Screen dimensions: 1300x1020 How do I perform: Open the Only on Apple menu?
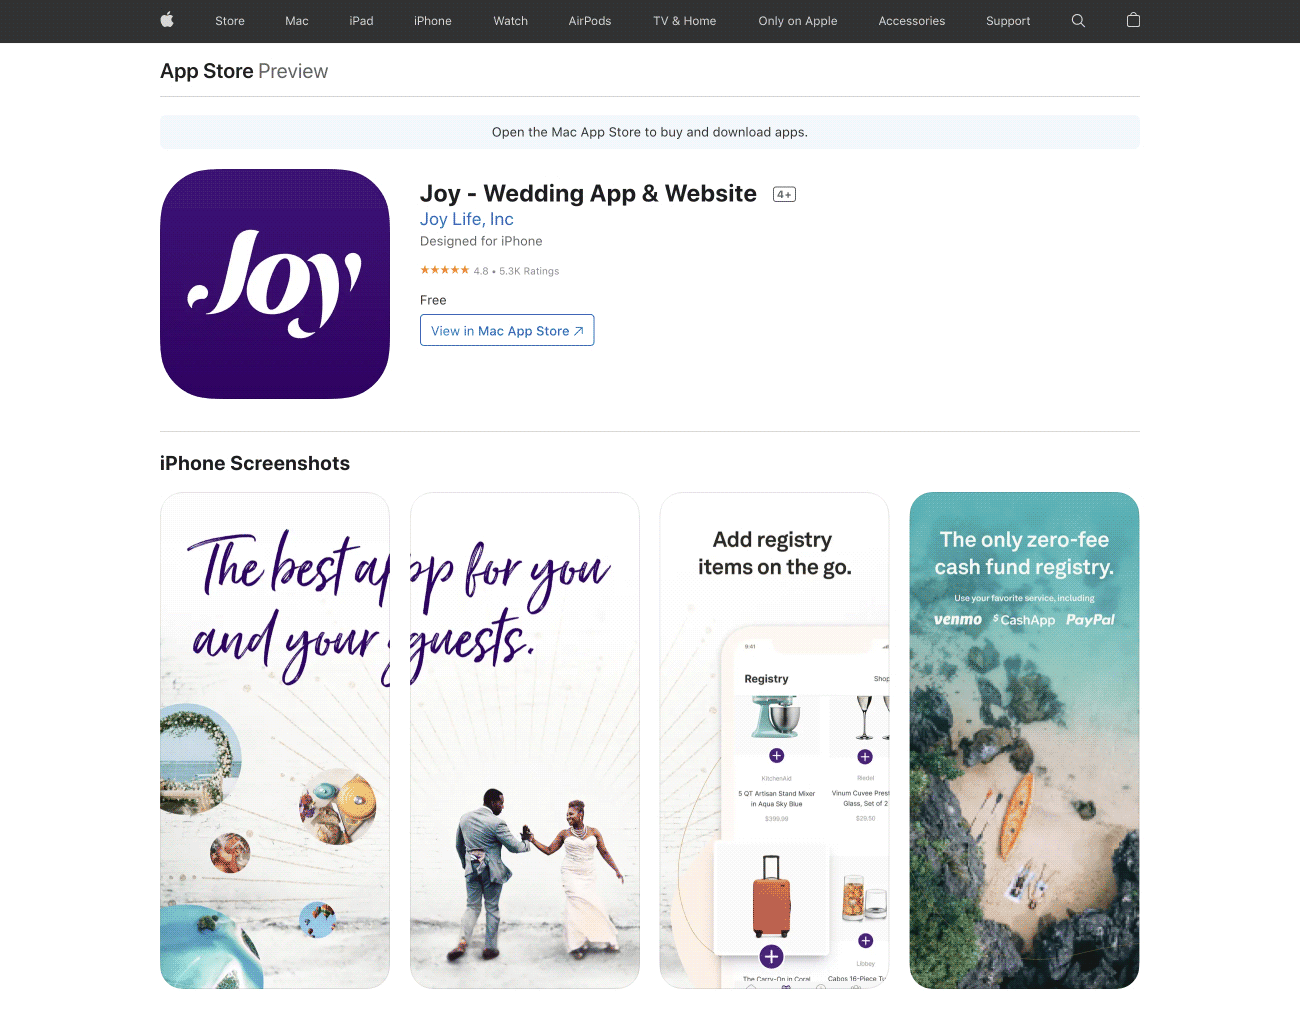coord(798,21)
